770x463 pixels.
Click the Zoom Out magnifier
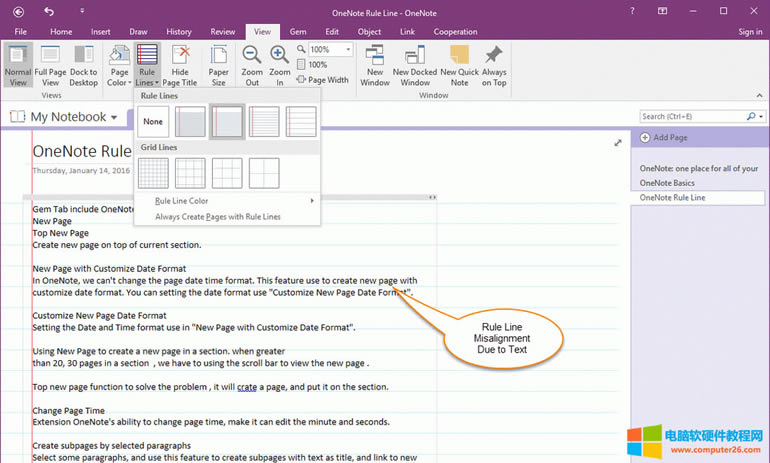[x=252, y=65]
